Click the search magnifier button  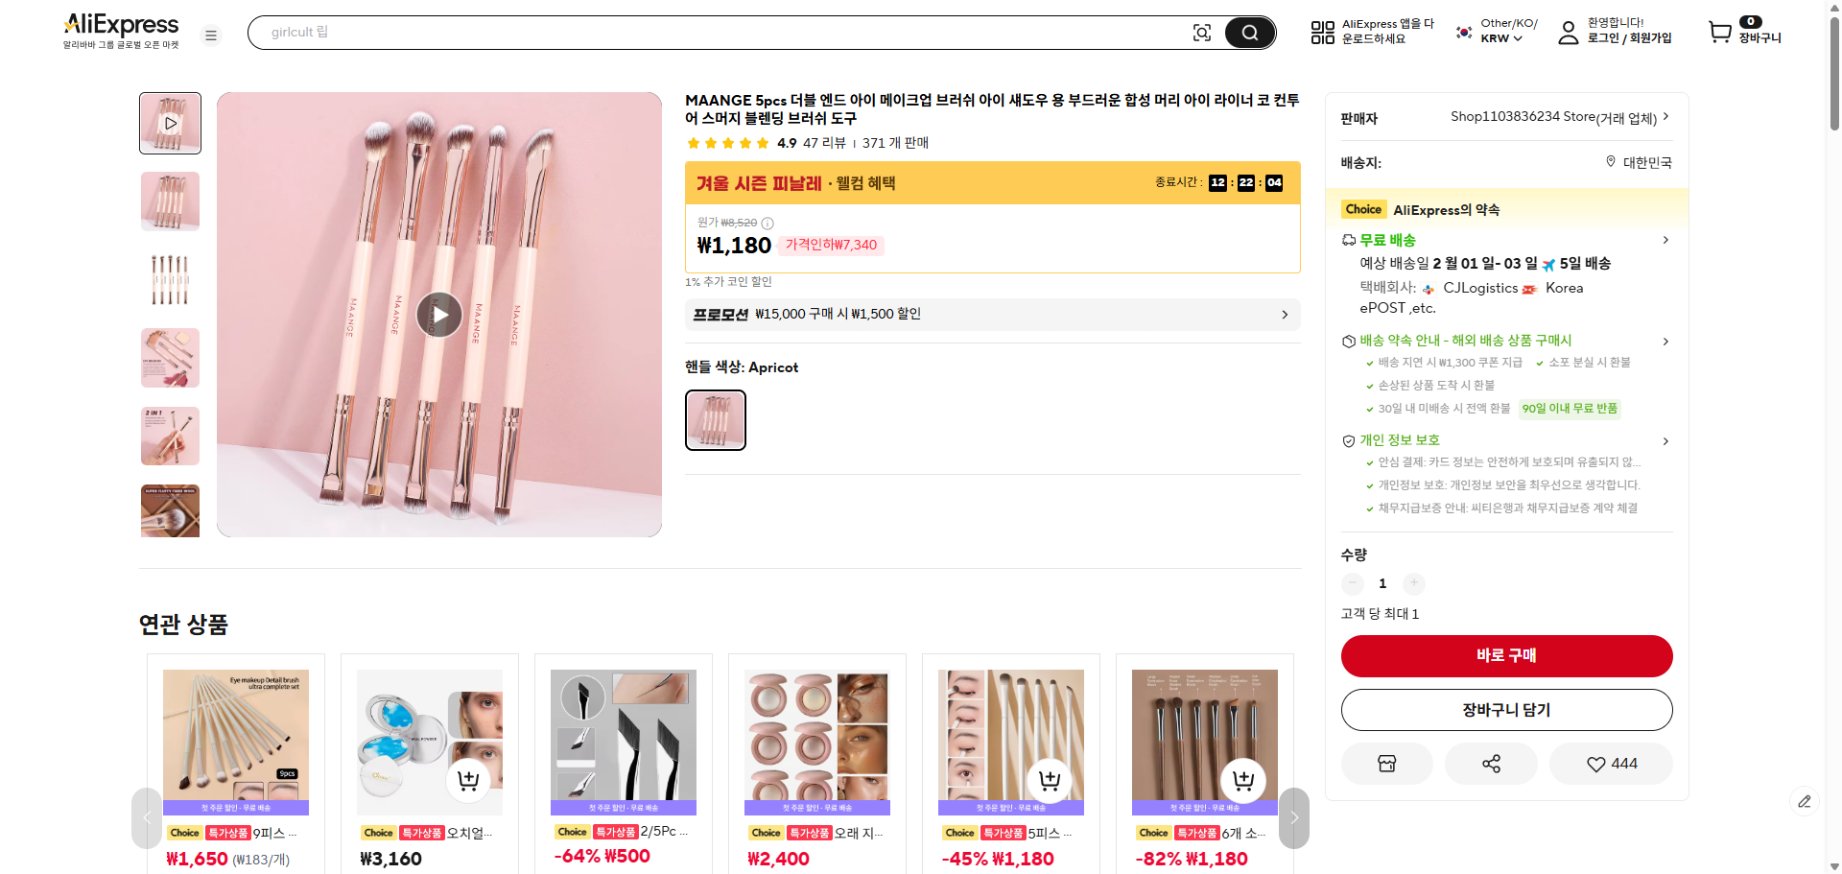pyautogui.click(x=1249, y=32)
